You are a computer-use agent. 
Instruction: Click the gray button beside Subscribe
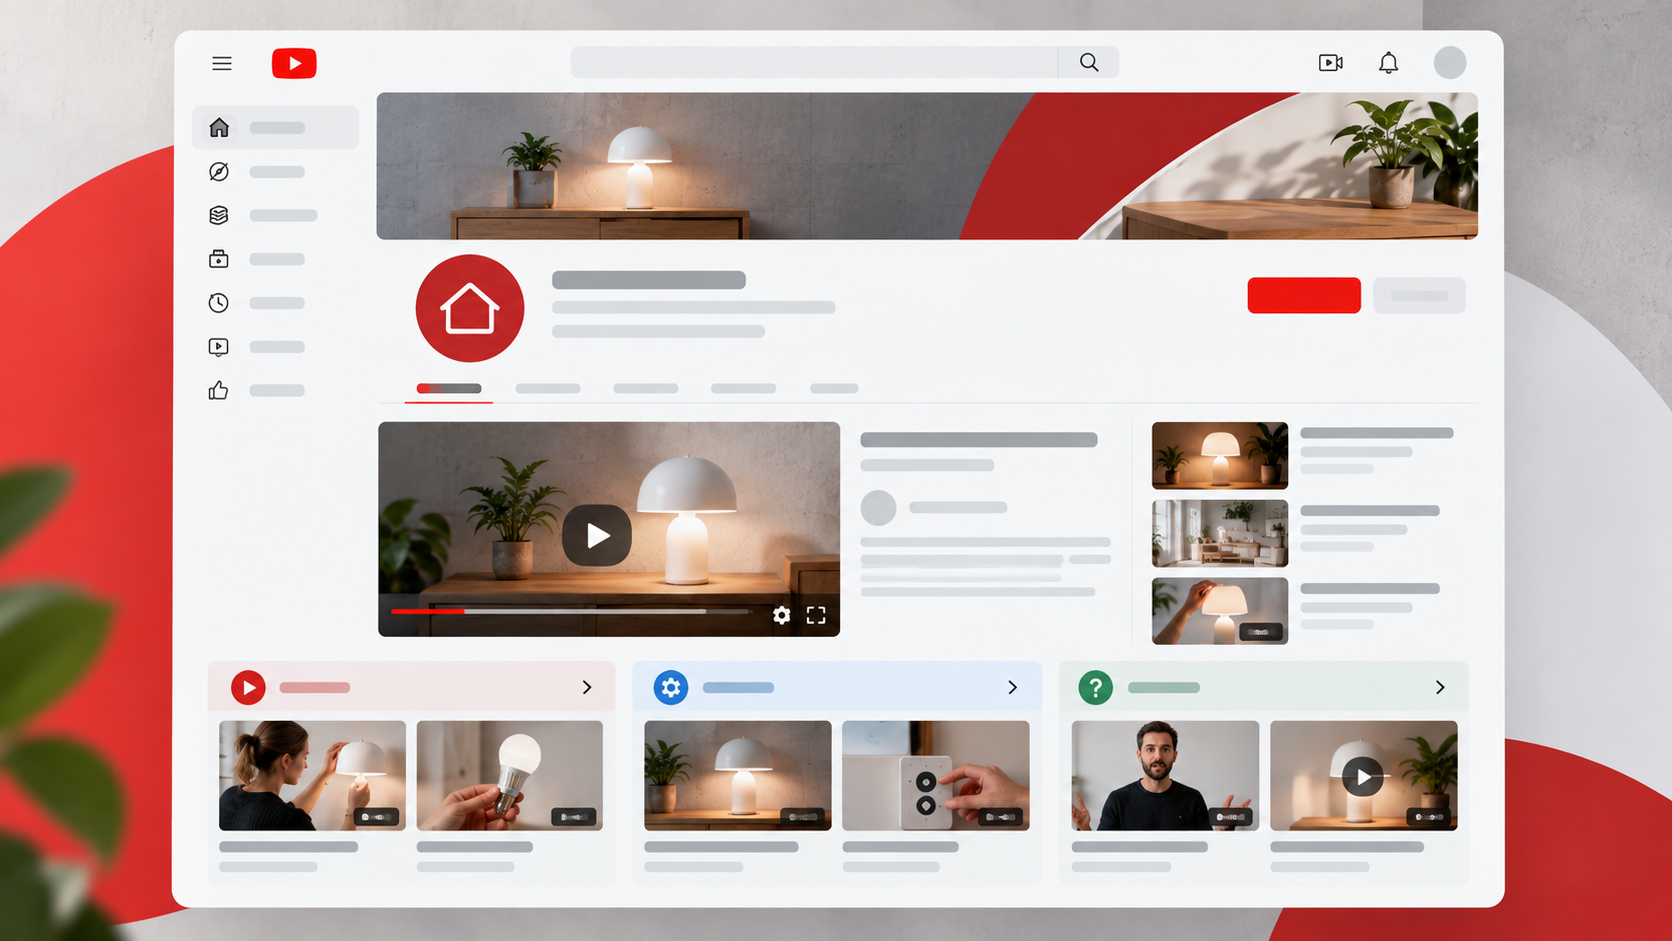(1419, 295)
